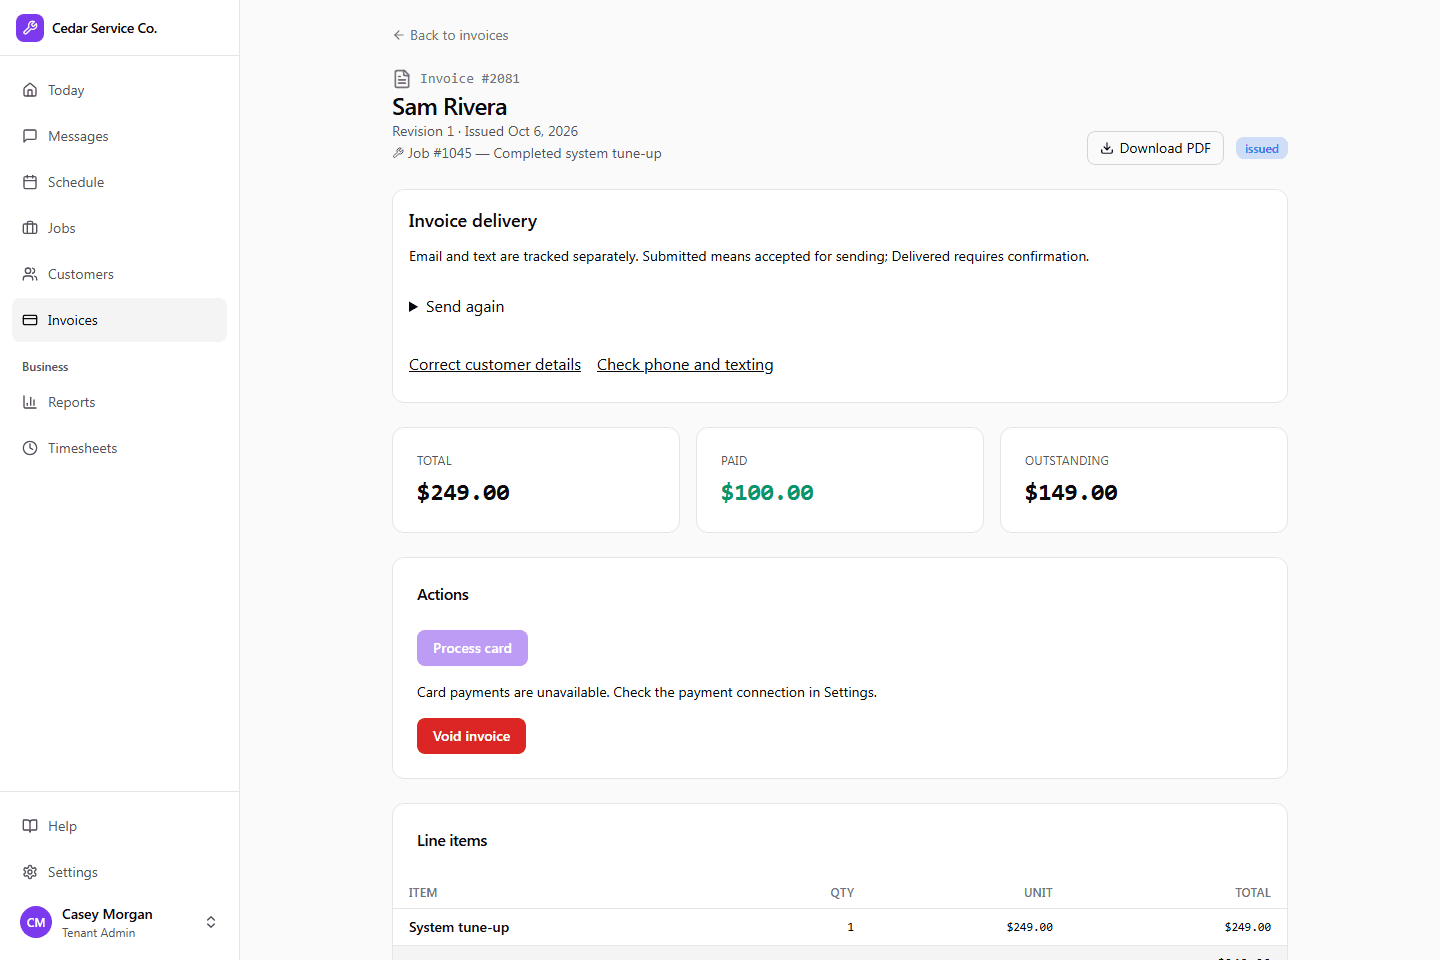Click the wrench icon beside Job #1045
This screenshot has width=1440, height=960.
(x=398, y=153)
